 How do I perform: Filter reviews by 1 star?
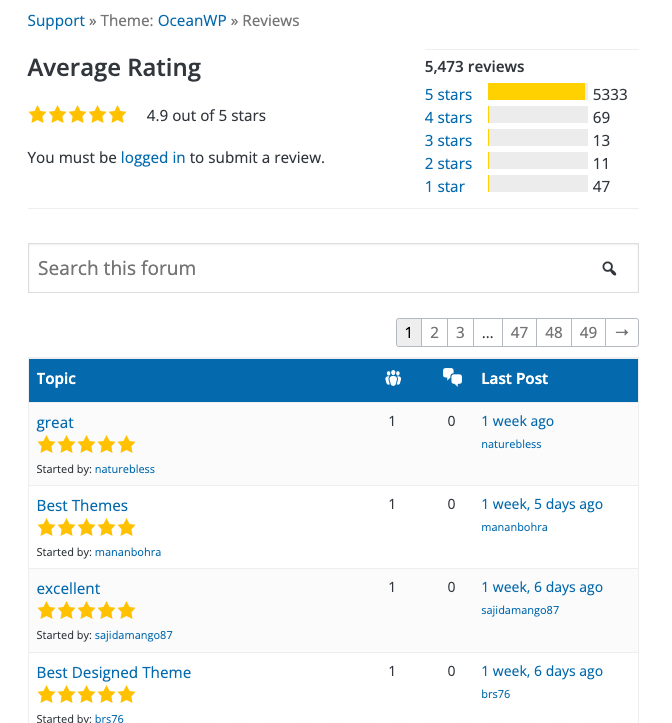(444, 186)
